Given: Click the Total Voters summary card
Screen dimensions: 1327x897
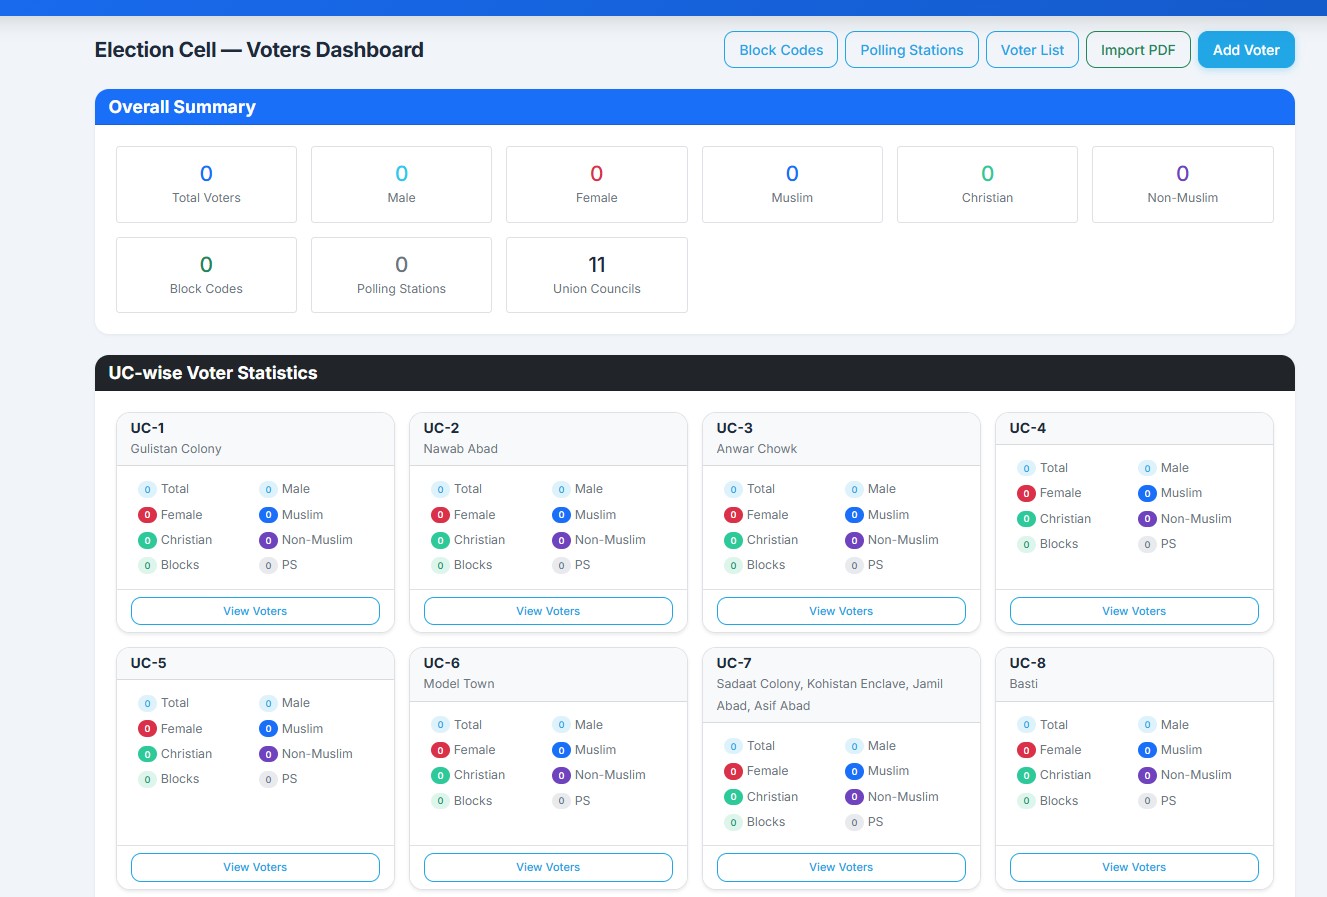Looking at the screenshot, I should [206, 184].
